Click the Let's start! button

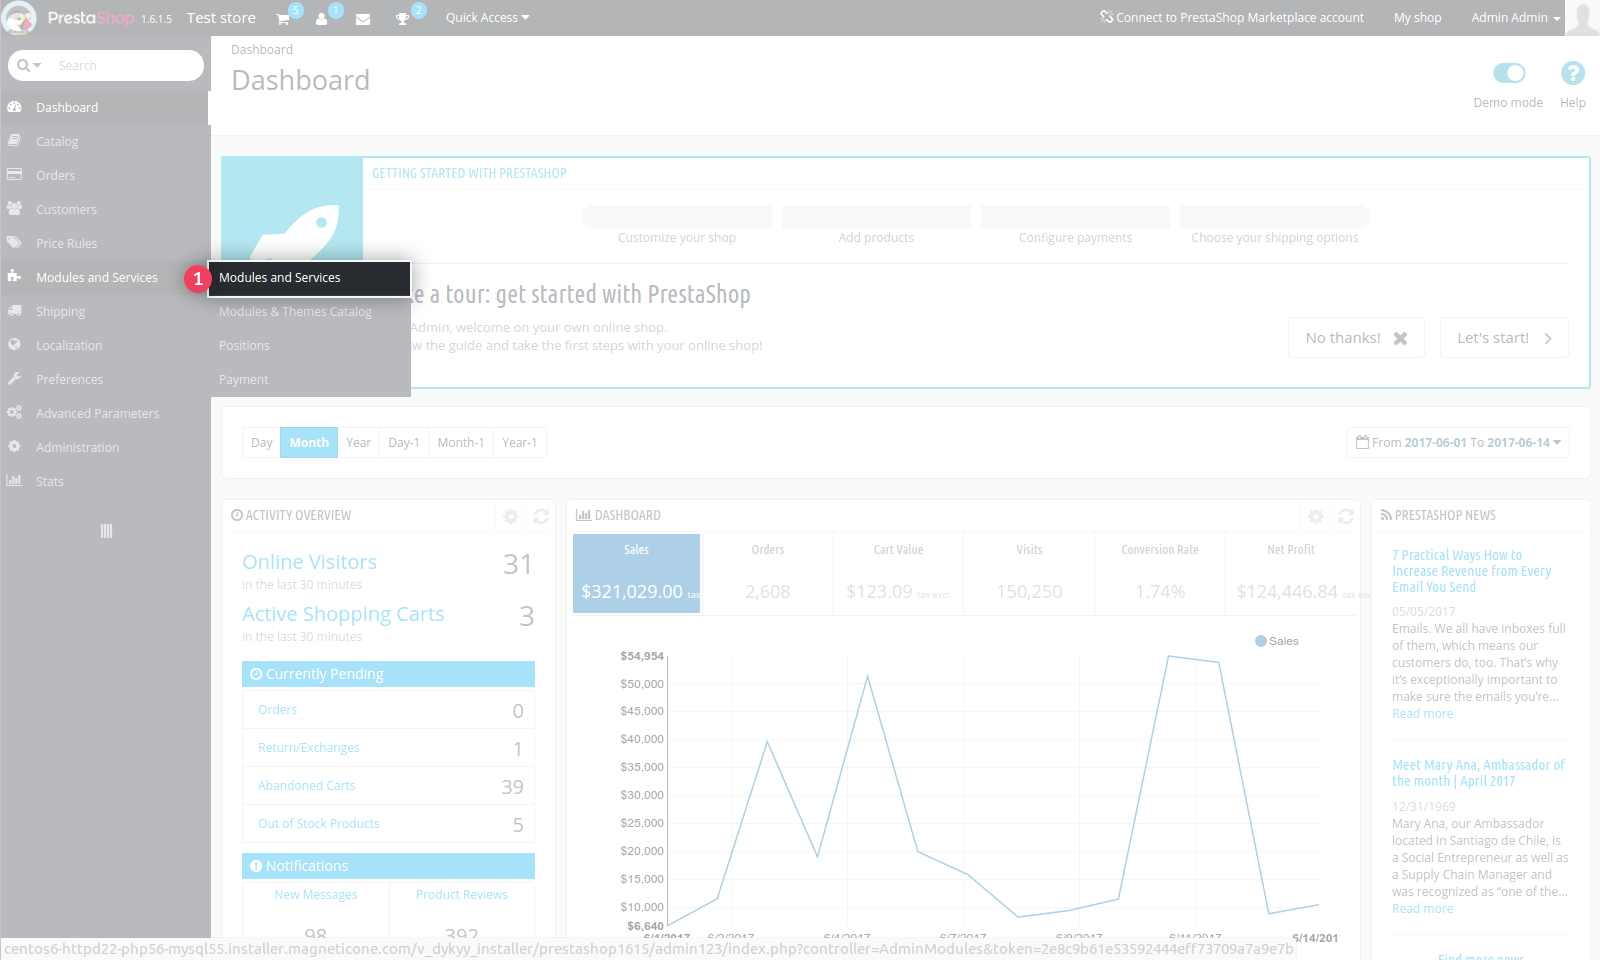[1503, 338]
